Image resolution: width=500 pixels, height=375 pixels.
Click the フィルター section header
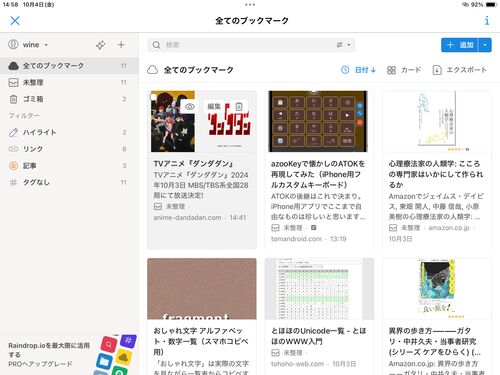click(24, 116)
